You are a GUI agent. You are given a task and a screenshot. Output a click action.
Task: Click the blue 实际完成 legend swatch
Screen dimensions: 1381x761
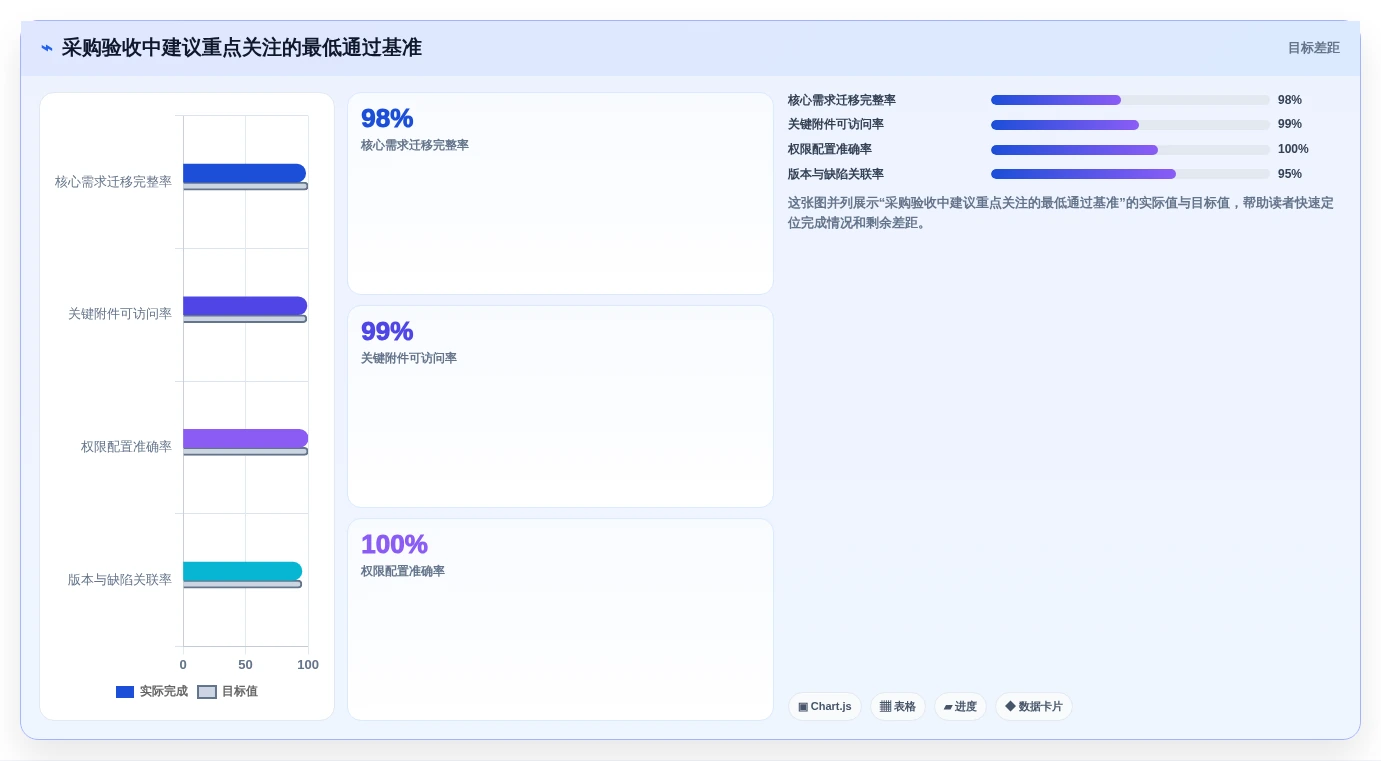pos(125,692)
